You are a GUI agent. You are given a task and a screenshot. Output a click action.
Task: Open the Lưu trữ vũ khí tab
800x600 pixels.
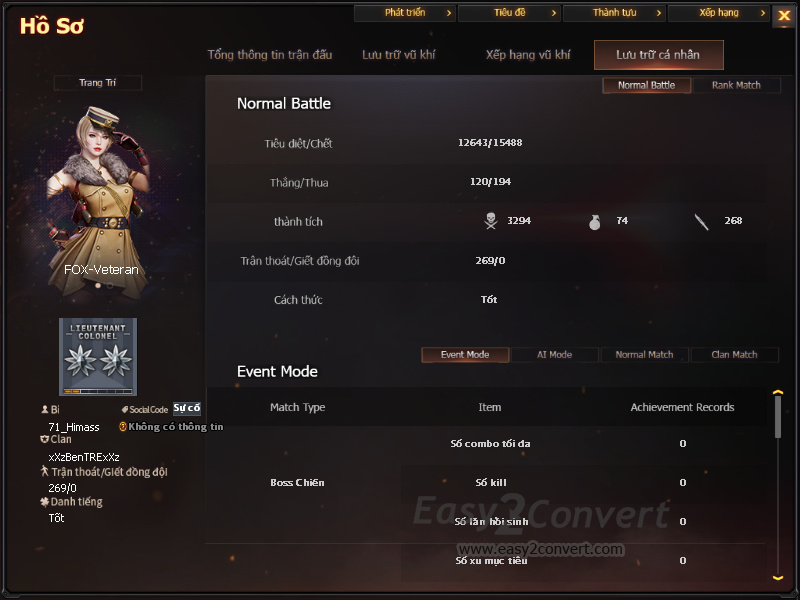click(398, 55)
